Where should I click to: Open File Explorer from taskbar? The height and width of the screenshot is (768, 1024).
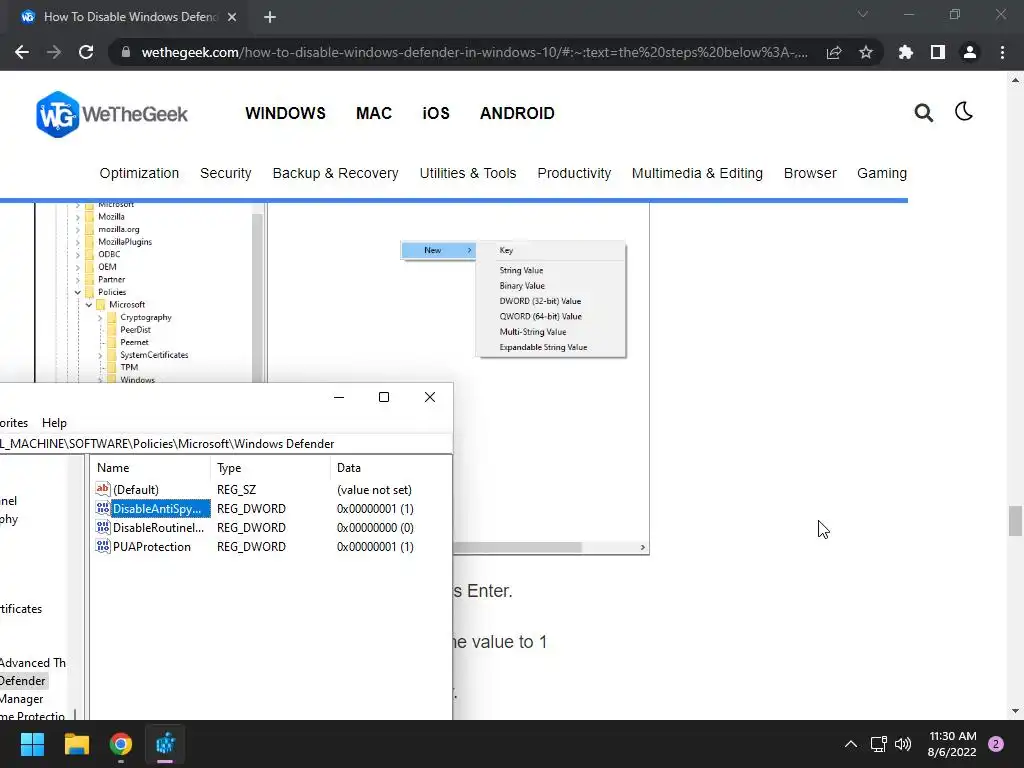76,744
